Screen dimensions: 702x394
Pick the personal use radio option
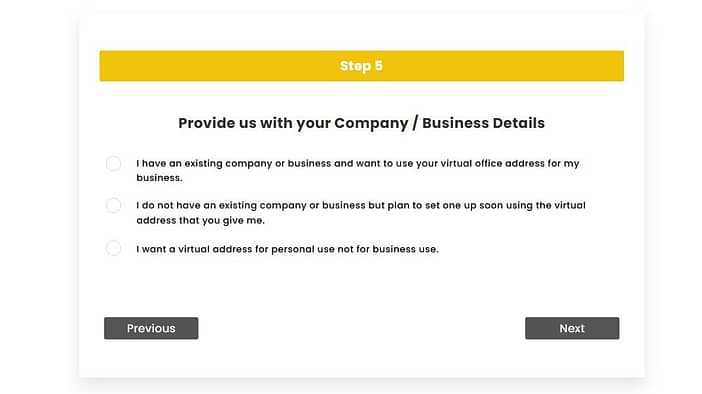click(x=114, y=248)
